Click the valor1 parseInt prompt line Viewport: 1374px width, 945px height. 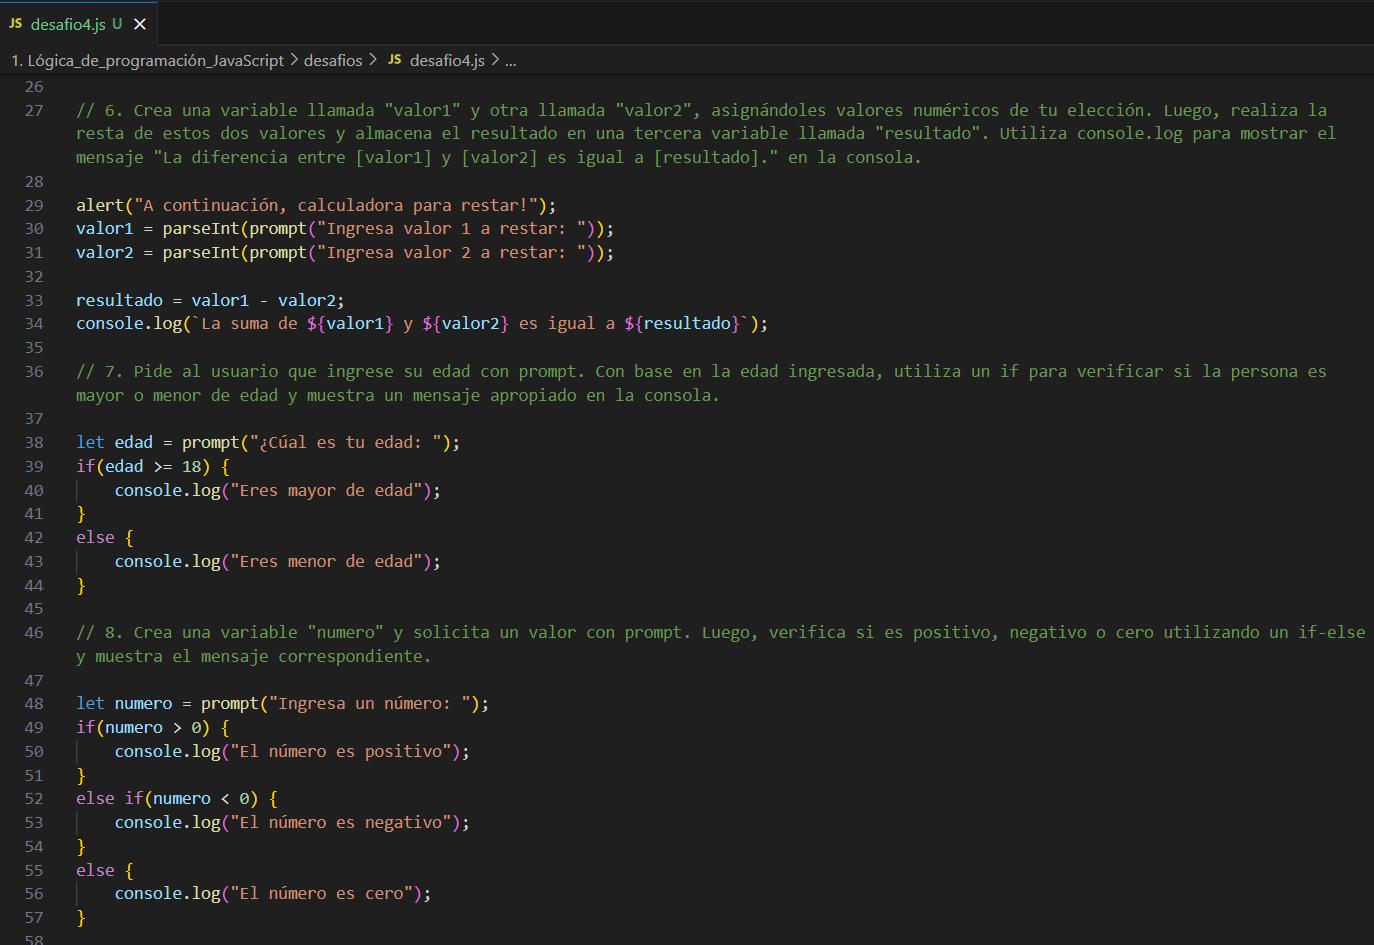345,228
